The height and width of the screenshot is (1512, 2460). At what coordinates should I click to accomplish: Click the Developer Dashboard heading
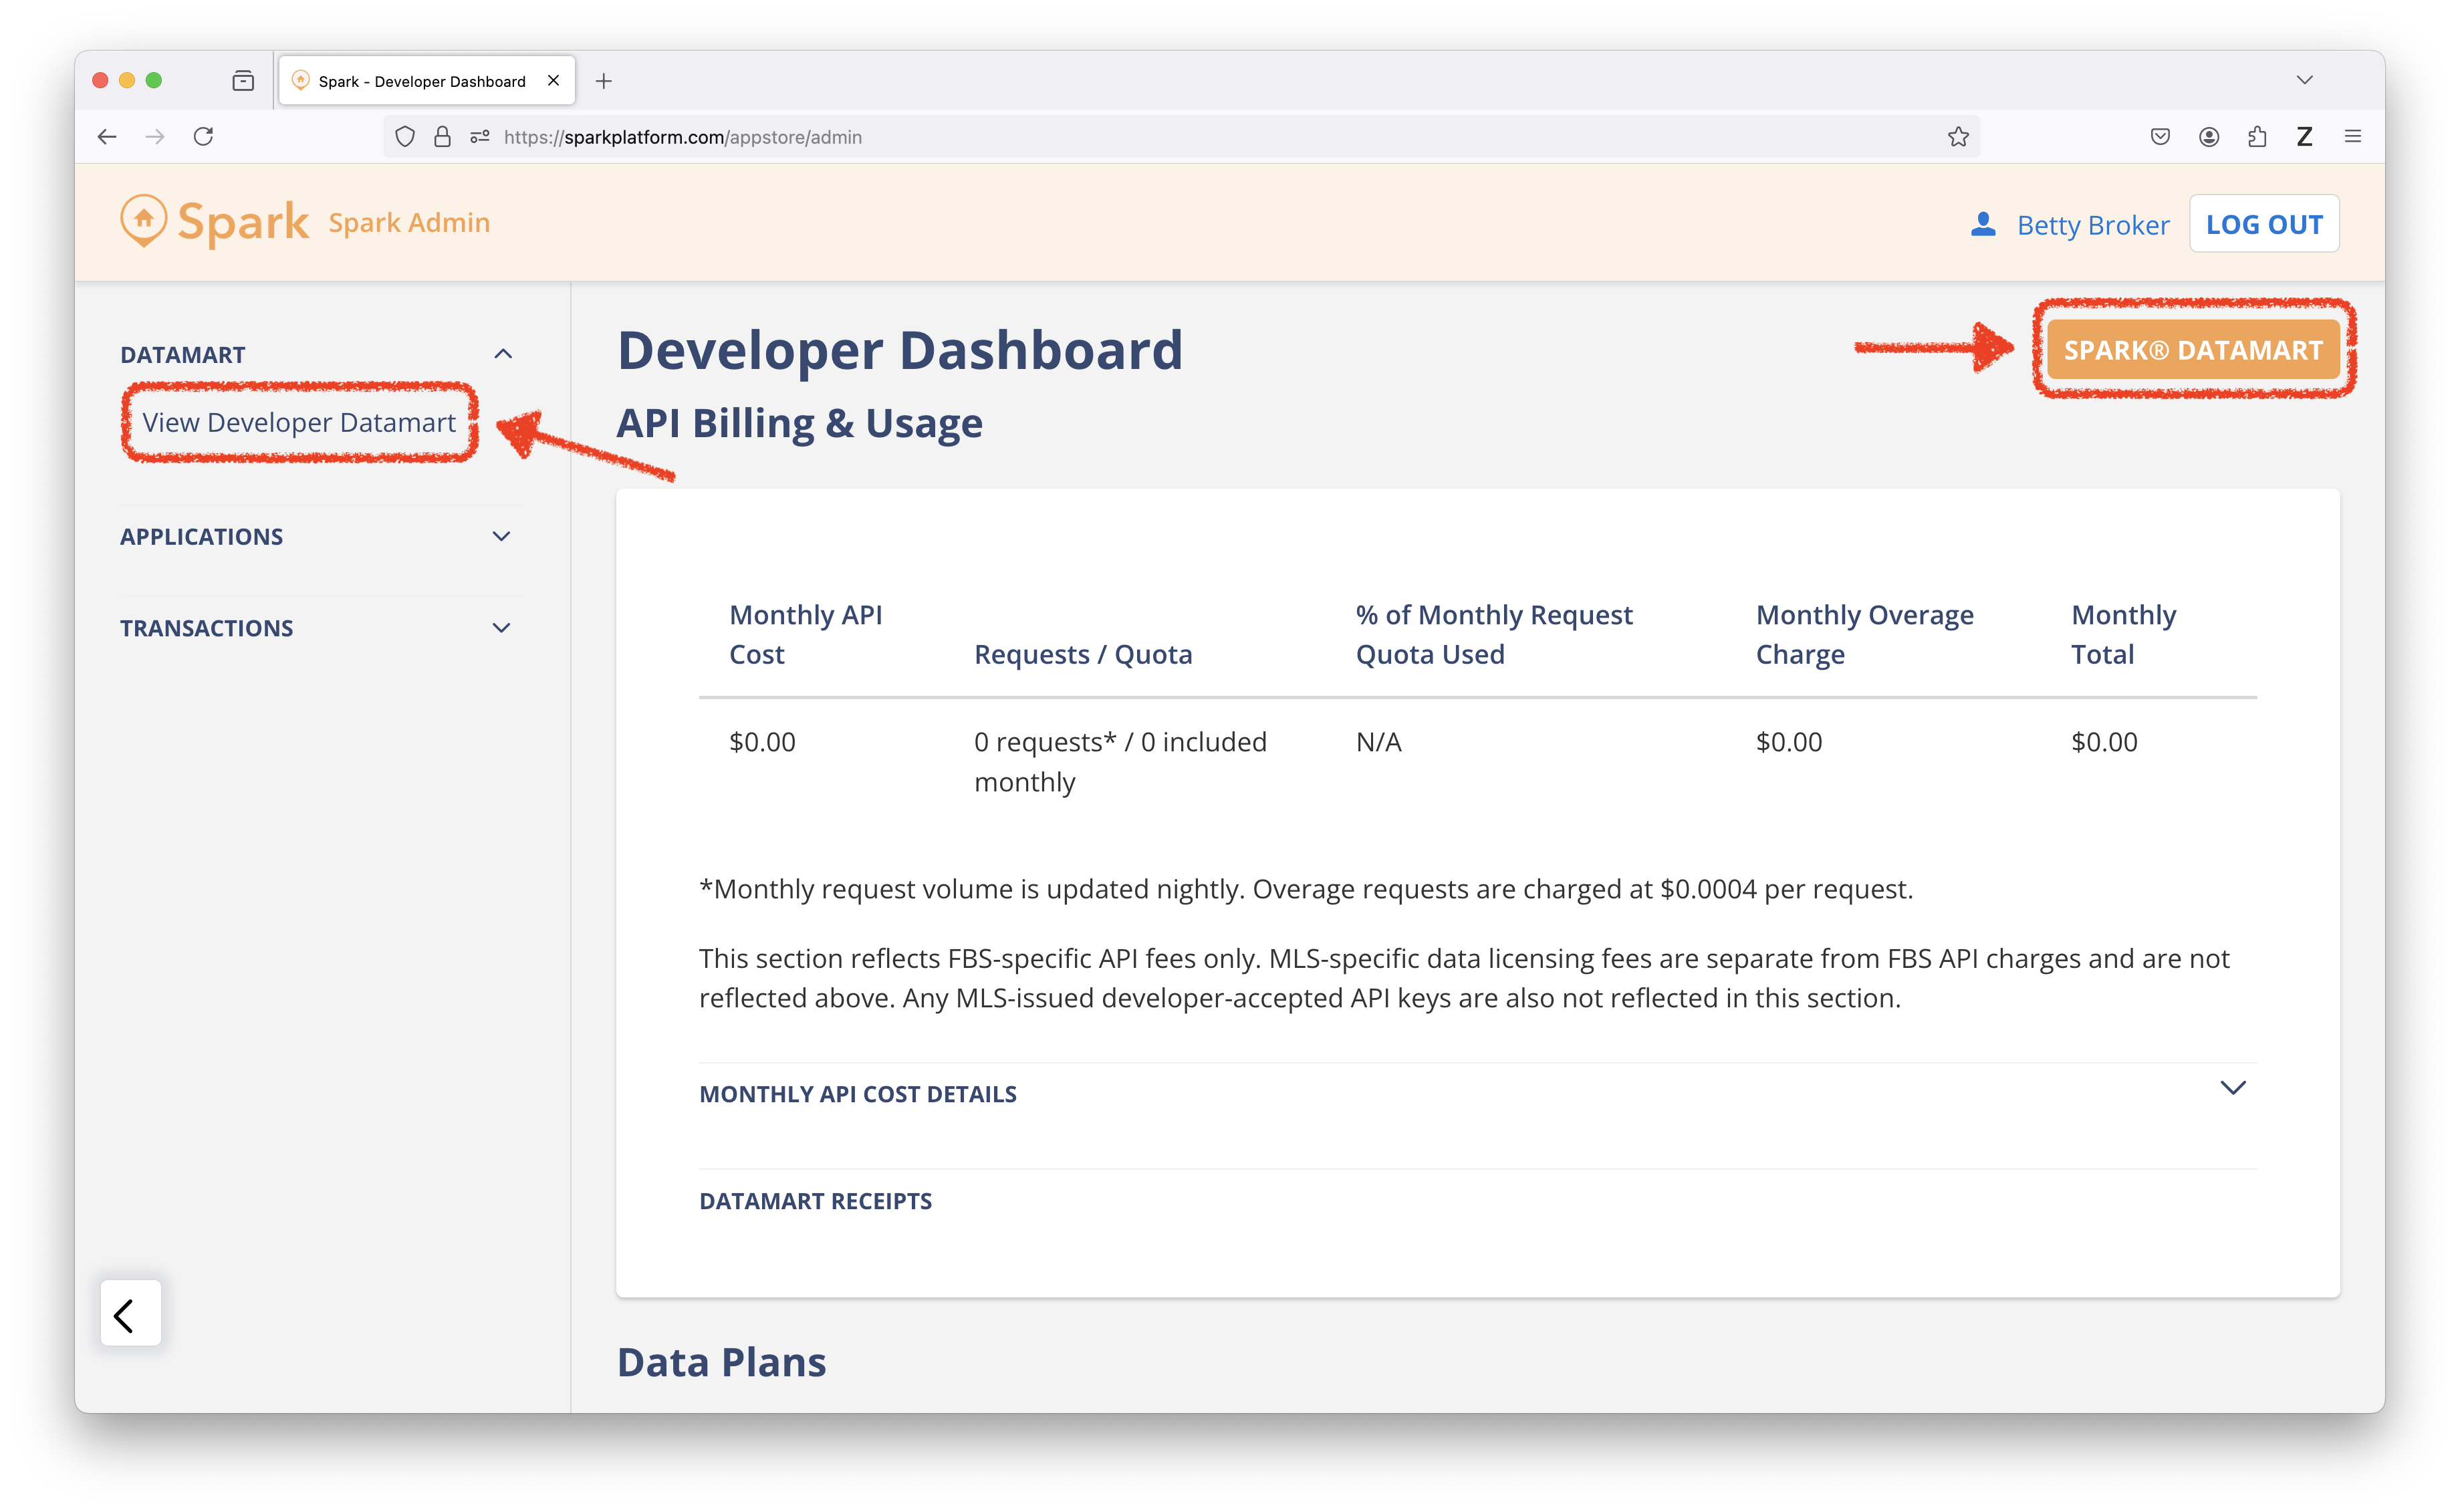pyautogui.click(x=900, y=350)
